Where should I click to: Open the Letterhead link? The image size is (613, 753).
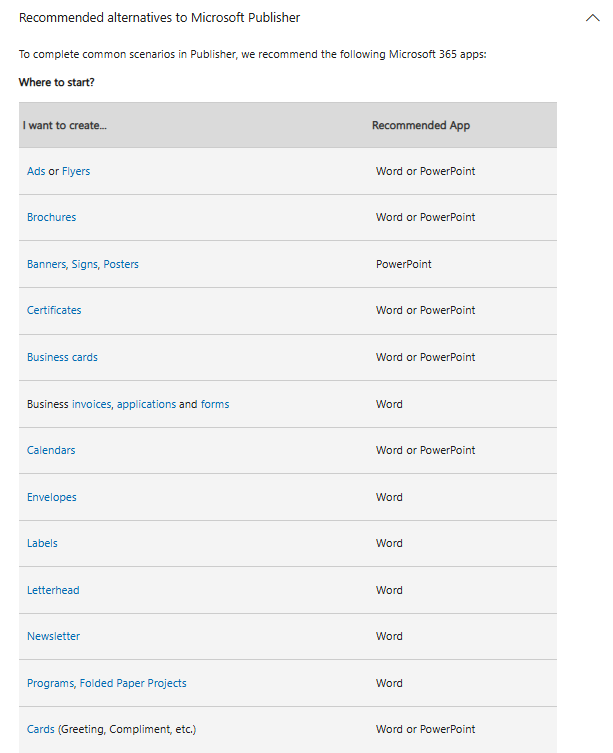(x=53, y=590)
